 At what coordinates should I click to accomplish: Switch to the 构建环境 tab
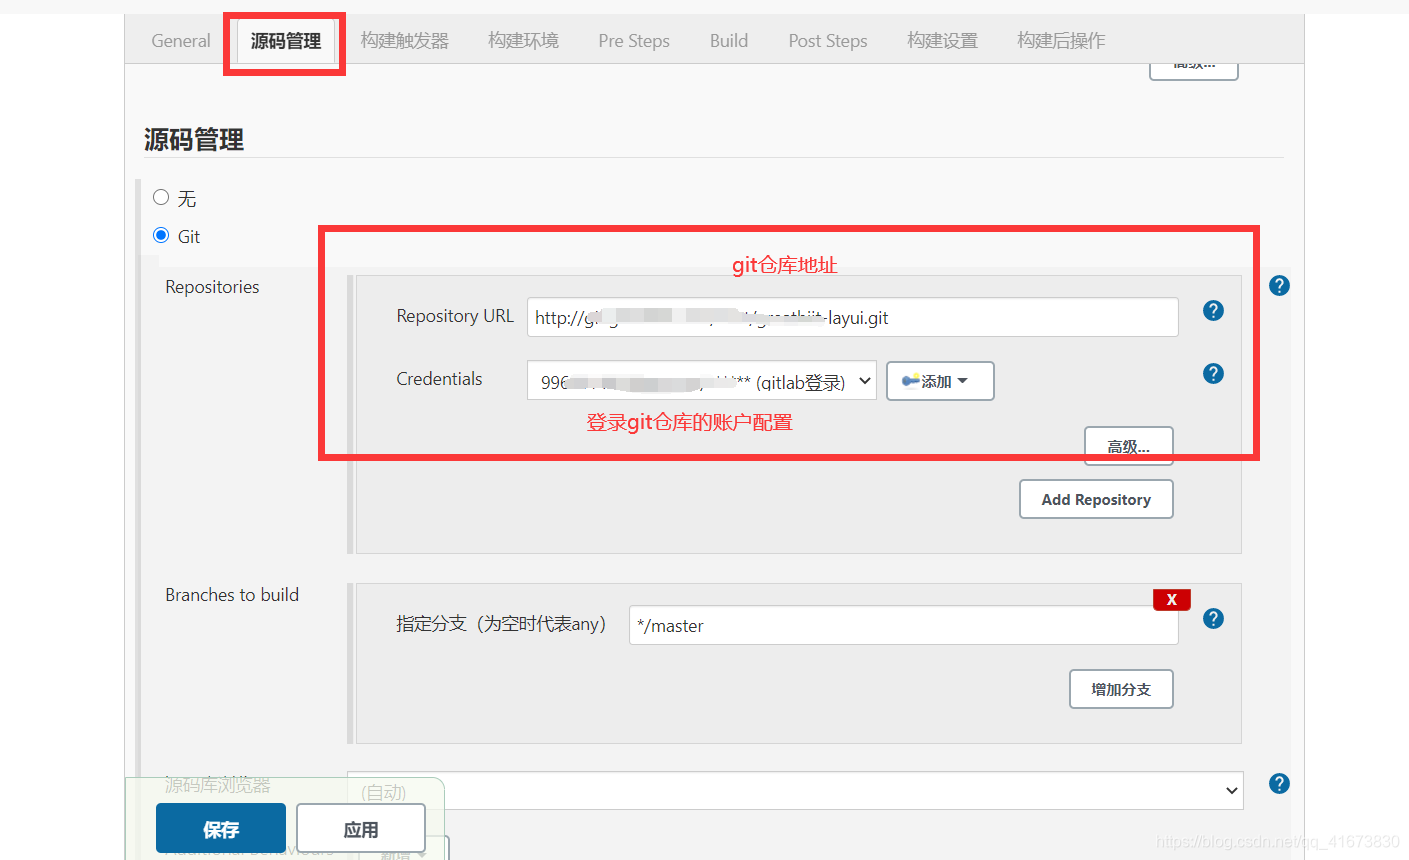pos(524,41)
